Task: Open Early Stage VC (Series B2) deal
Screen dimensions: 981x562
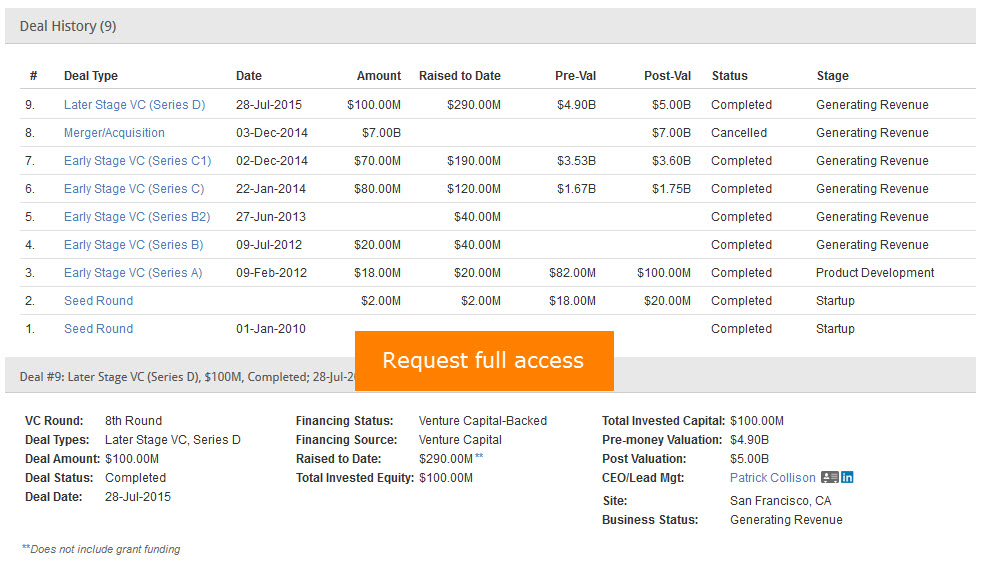Action: point(137,217)
